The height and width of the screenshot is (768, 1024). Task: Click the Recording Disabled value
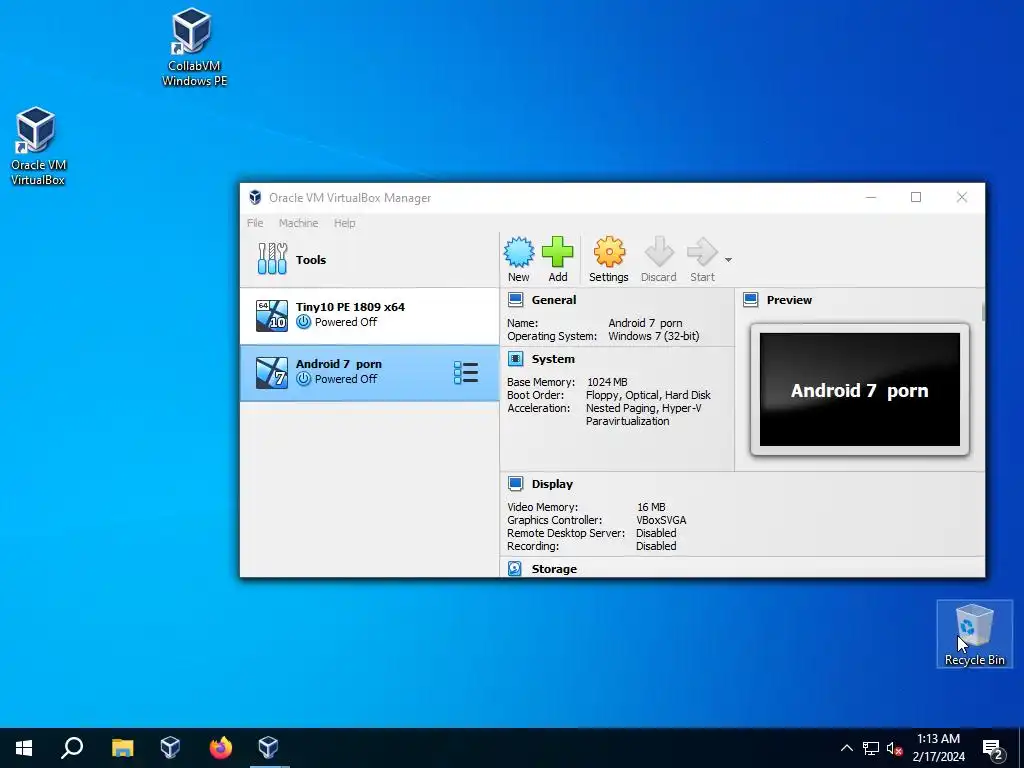[656, 547]
